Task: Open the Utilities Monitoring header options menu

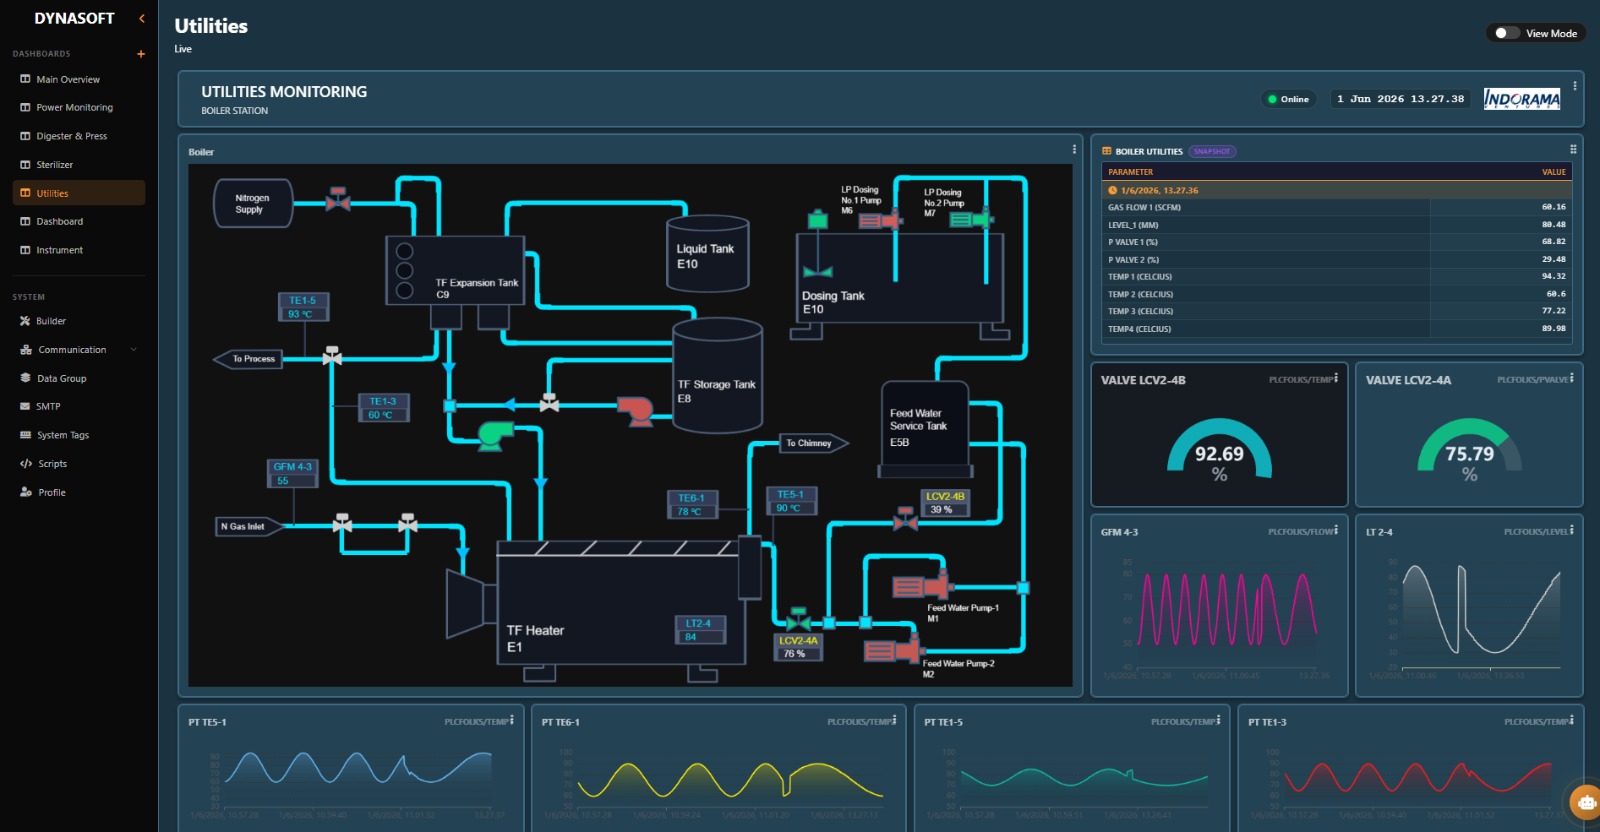Action: (1574, 86)
